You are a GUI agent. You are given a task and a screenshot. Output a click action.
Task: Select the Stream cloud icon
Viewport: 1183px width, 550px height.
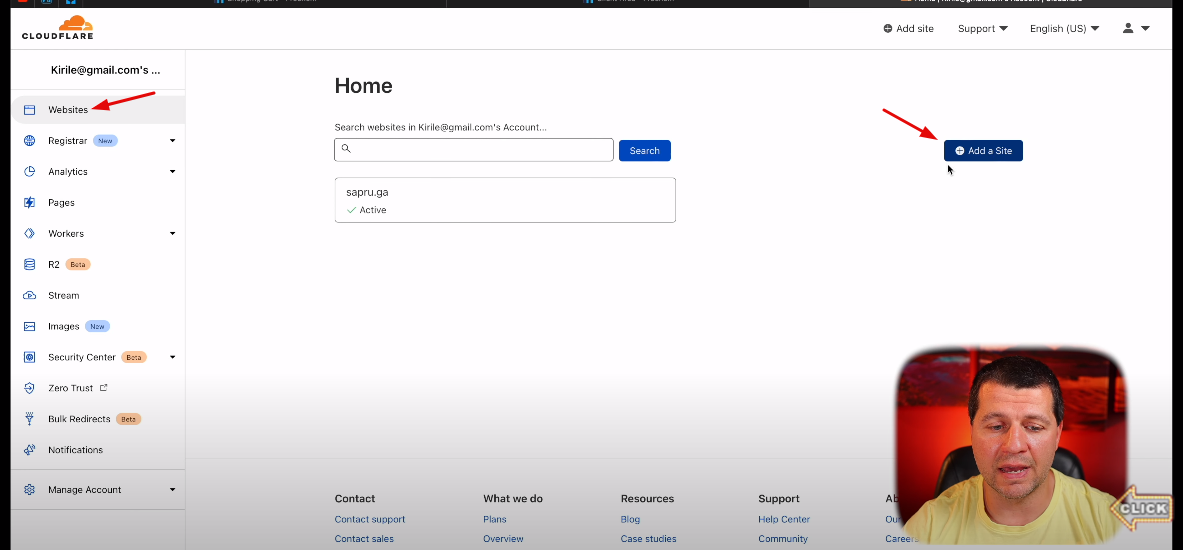[x=29, y=296]
